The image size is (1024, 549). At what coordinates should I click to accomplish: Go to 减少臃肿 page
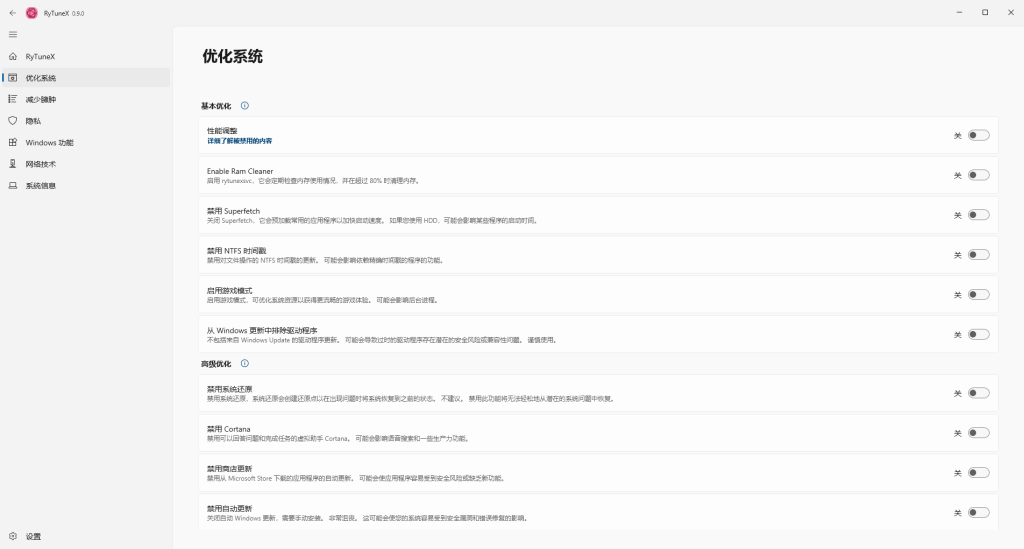coord(86,99)
